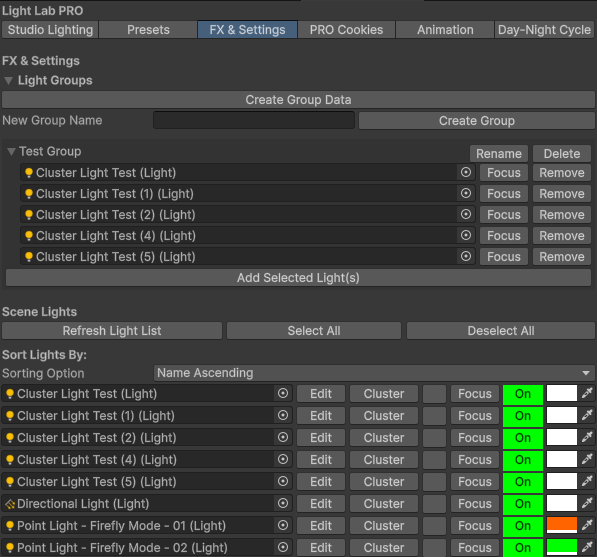Open object picker for Cluster Light Test (1) in Scene Lights

283,415
